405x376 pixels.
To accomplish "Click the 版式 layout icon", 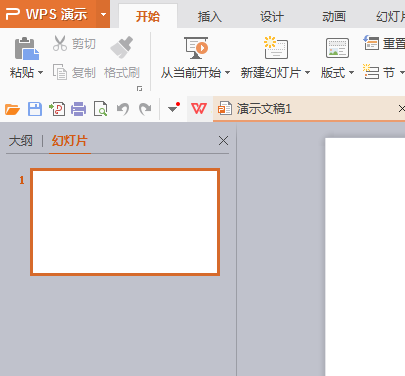I will 337,48.
